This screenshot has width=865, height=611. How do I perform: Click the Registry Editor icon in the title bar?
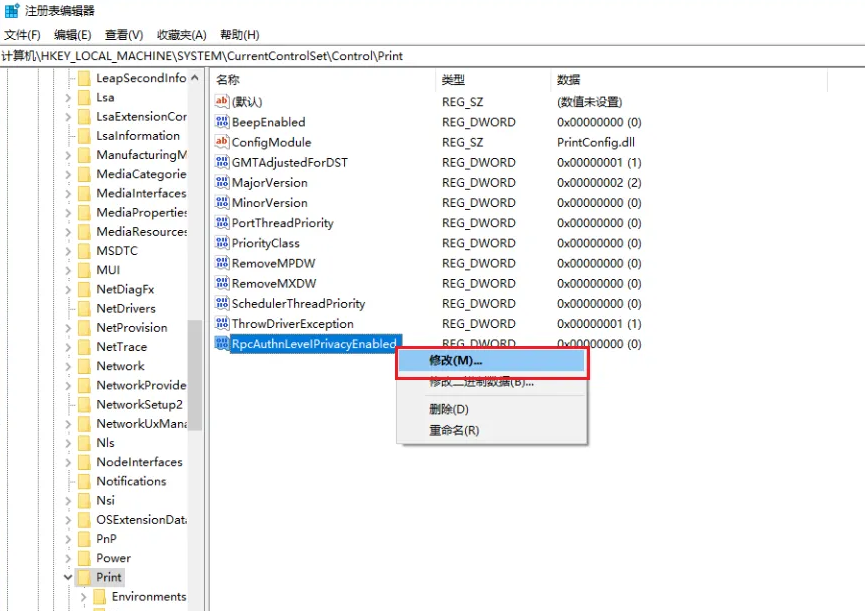point(10,11)
